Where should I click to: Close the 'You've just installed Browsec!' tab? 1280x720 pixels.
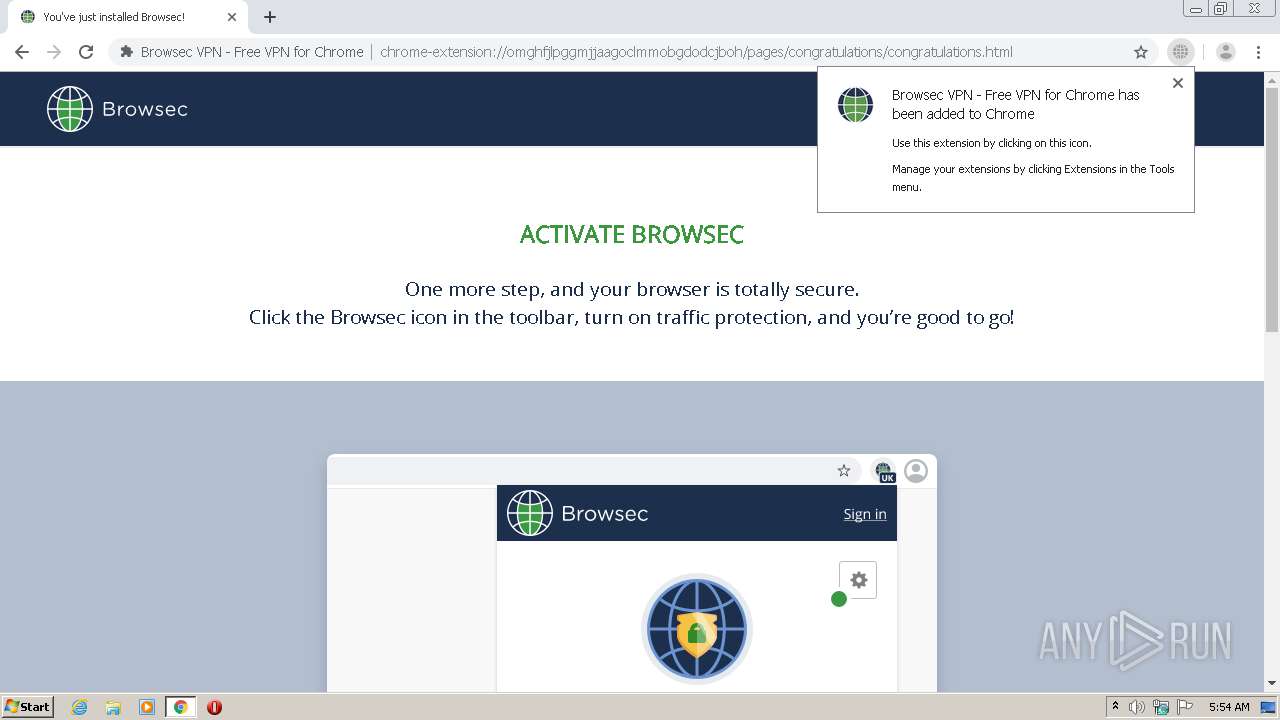232,17
